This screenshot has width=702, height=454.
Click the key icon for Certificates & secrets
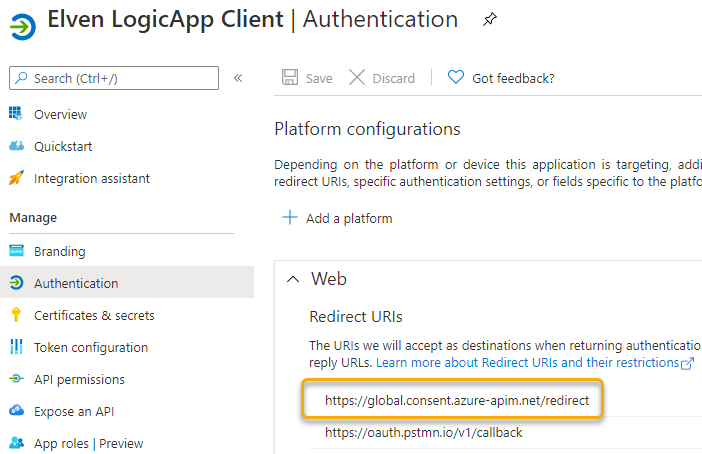[16, 314]
